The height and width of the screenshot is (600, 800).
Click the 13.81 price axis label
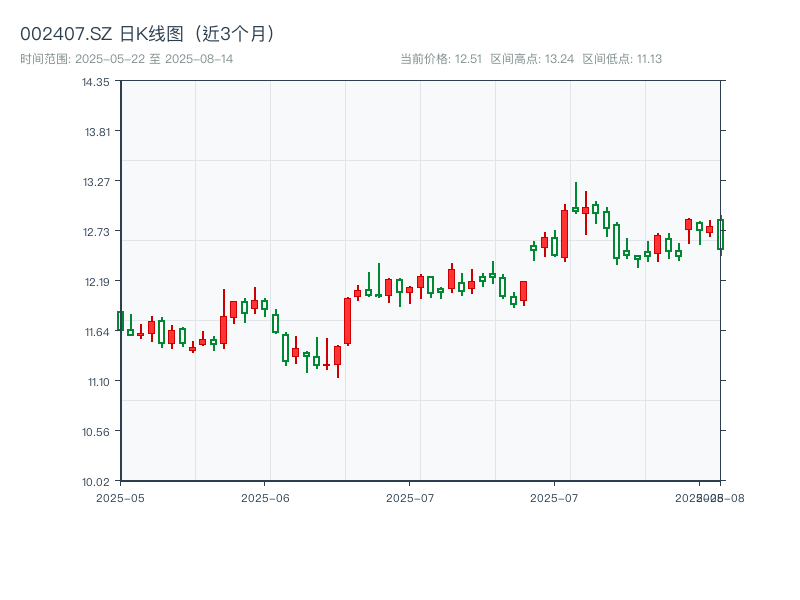coord(96,132)
